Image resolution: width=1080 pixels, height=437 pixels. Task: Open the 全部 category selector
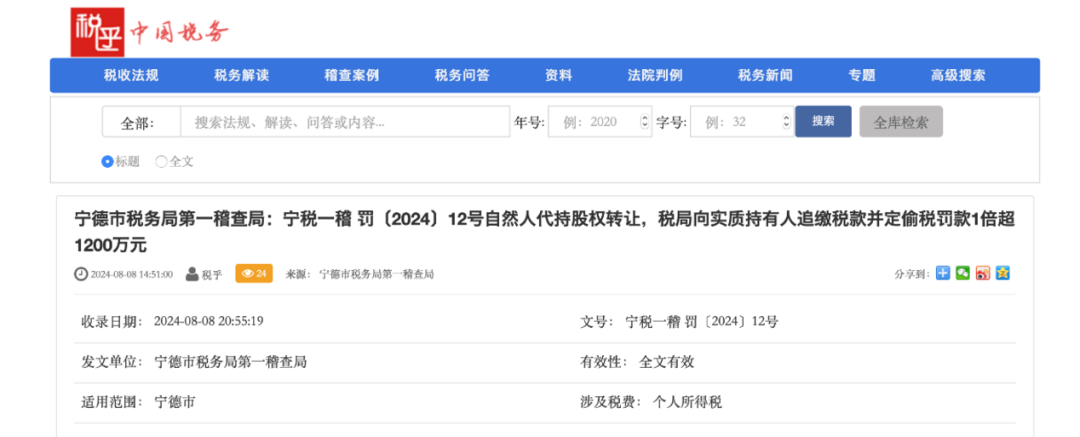140,122
